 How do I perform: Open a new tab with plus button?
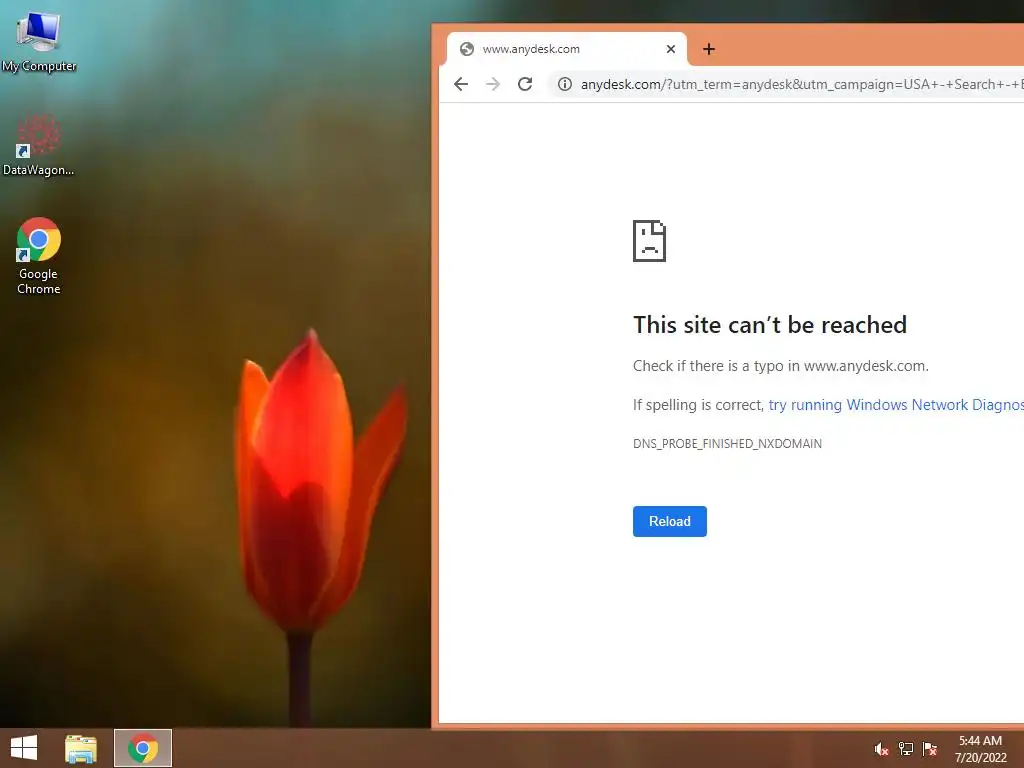(x=709, y=49)
